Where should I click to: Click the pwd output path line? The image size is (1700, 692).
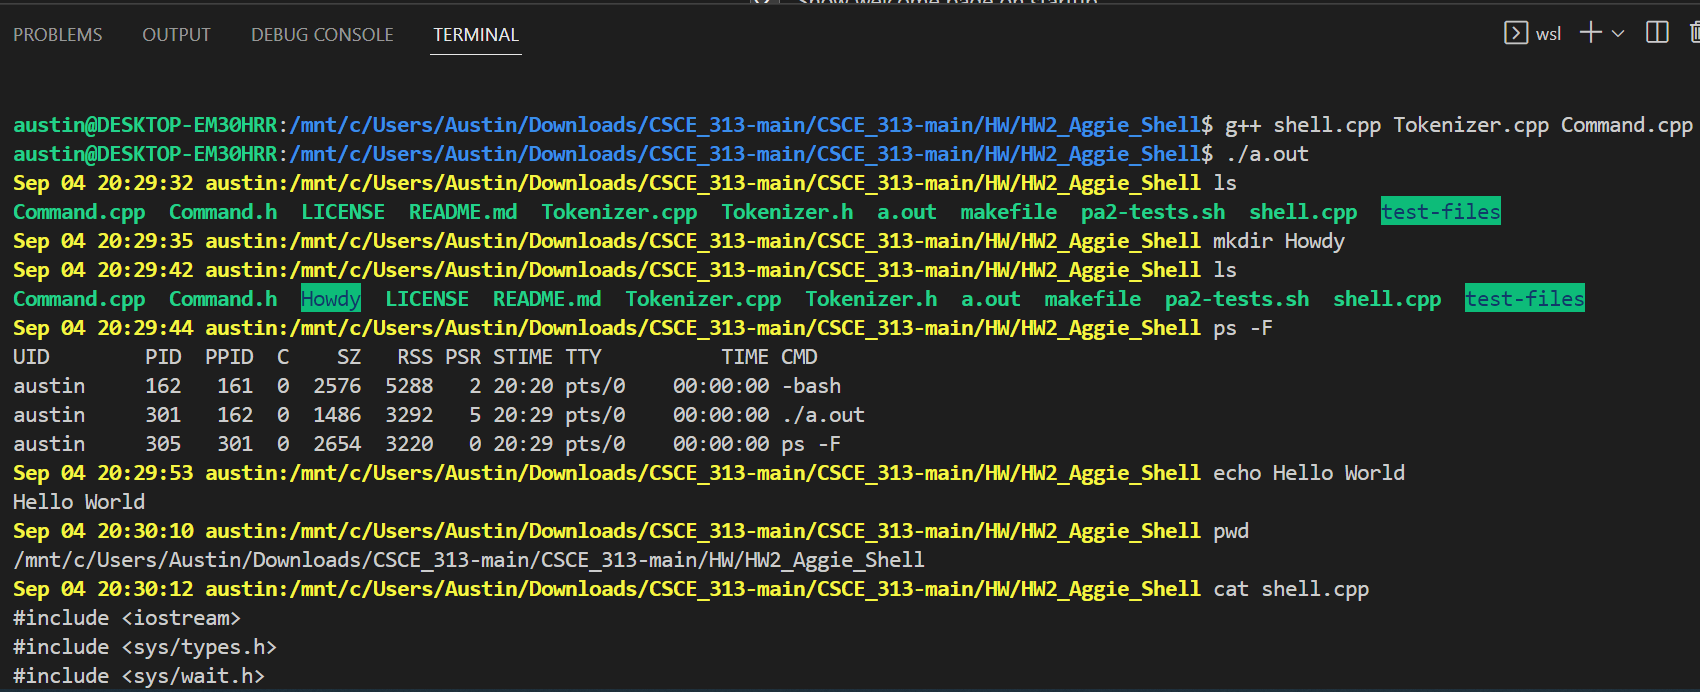click(468, 560)
